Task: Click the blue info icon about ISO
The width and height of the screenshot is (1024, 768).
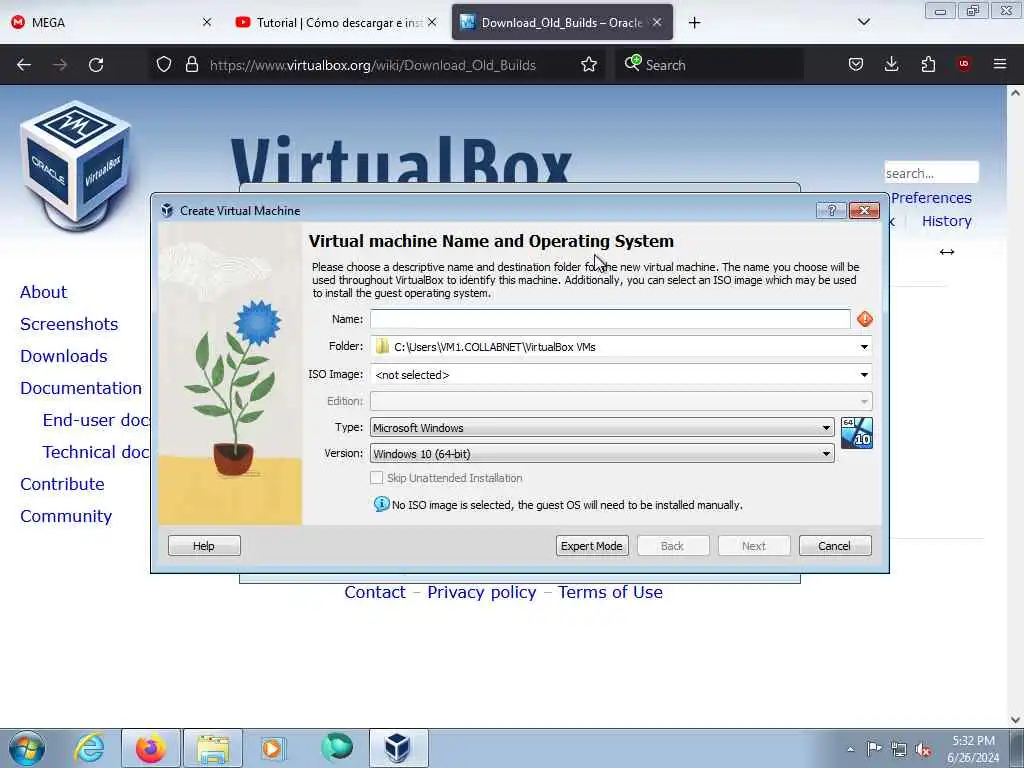Action: click(381, 504)
